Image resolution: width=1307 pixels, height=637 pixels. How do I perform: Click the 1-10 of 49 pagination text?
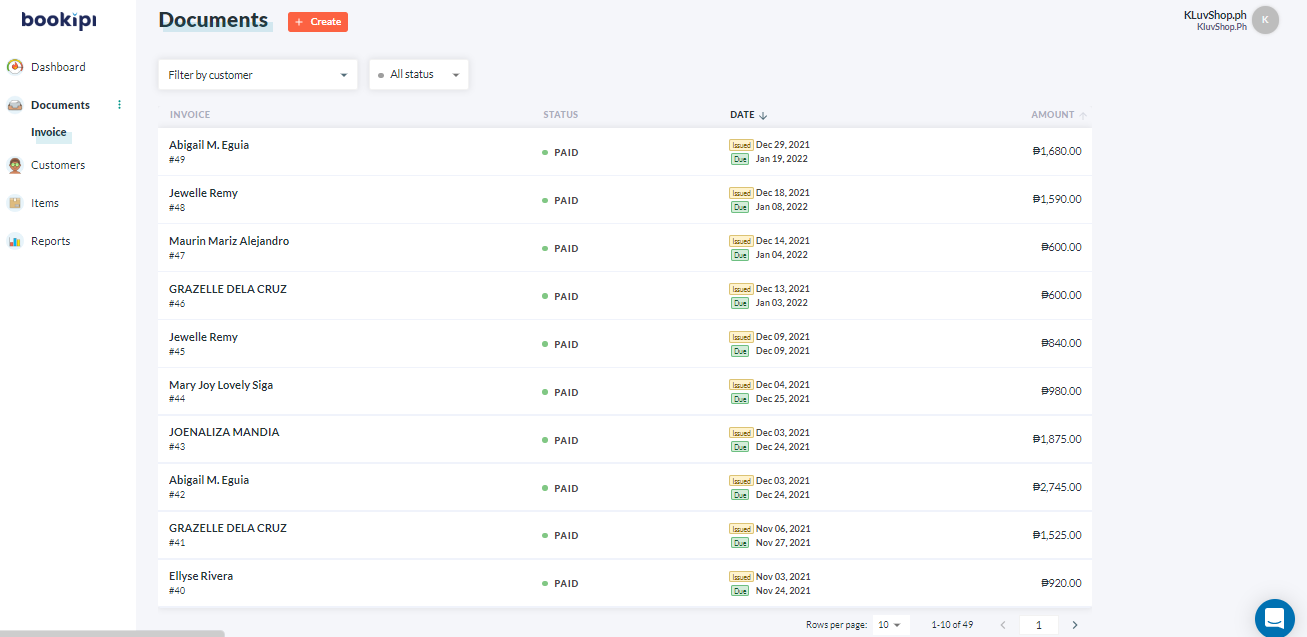click(952, 625)
